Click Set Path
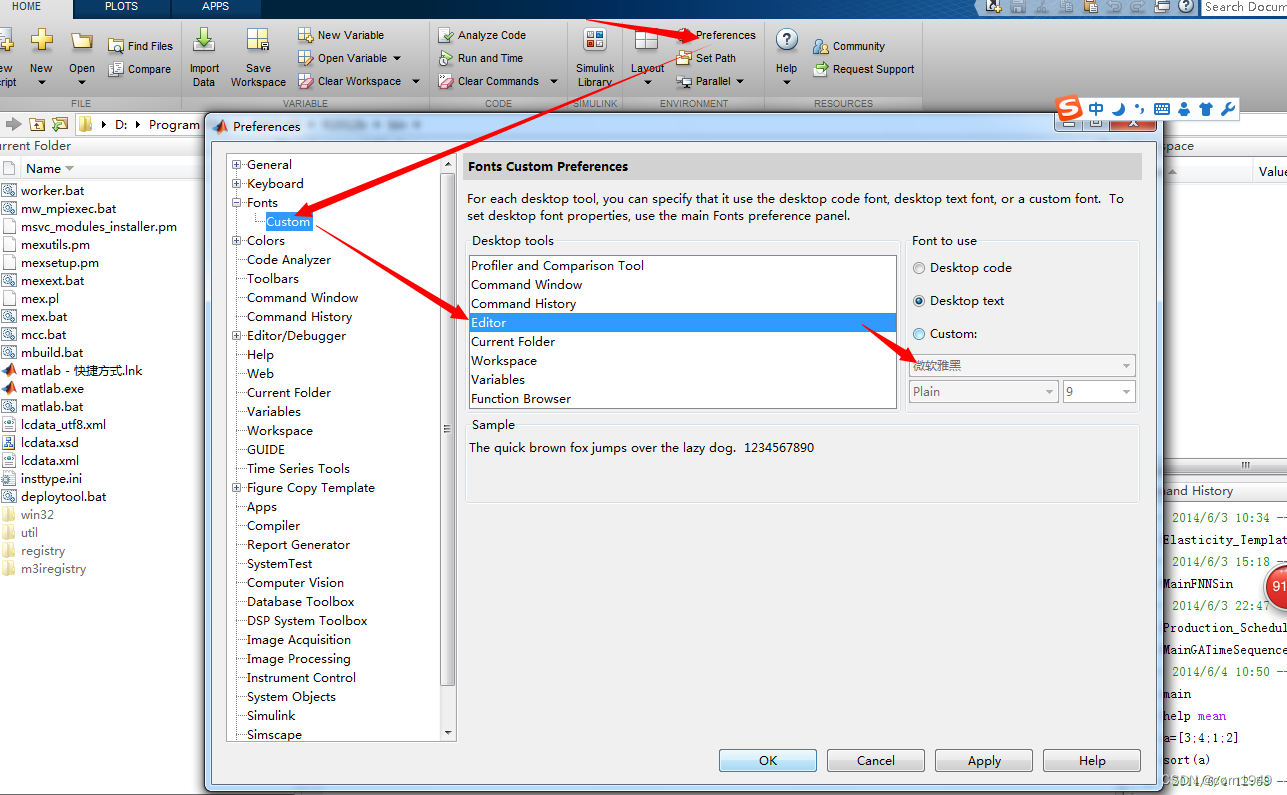Screen dimensions: 1287x795 click(707, 58)
